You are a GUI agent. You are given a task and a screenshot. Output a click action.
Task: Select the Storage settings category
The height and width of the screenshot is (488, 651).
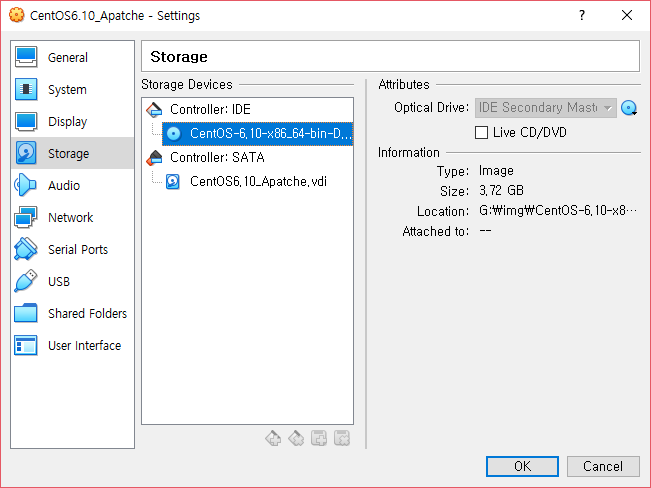click(72, 153)
